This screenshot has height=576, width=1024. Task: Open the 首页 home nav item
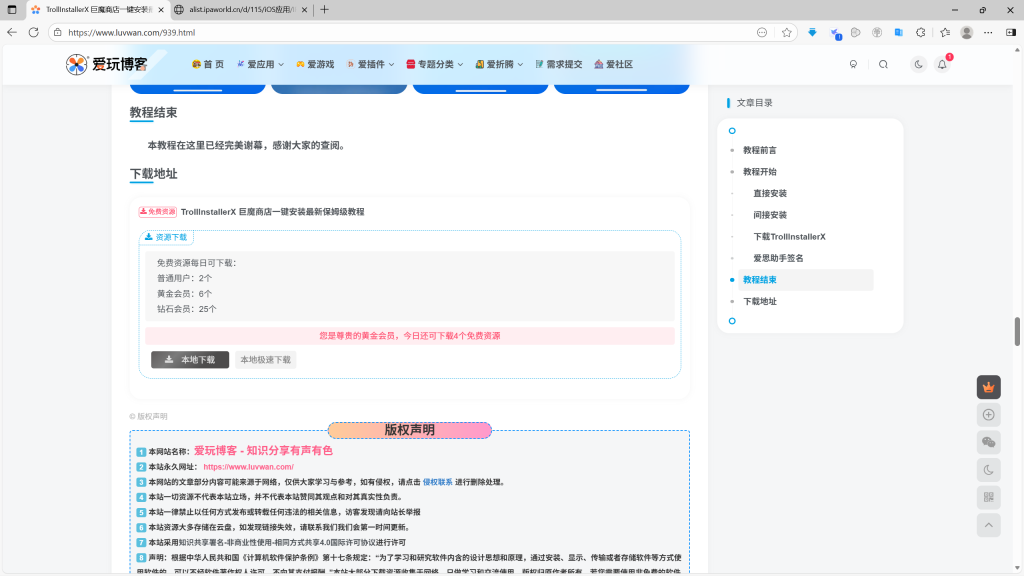tap(208, 64)
